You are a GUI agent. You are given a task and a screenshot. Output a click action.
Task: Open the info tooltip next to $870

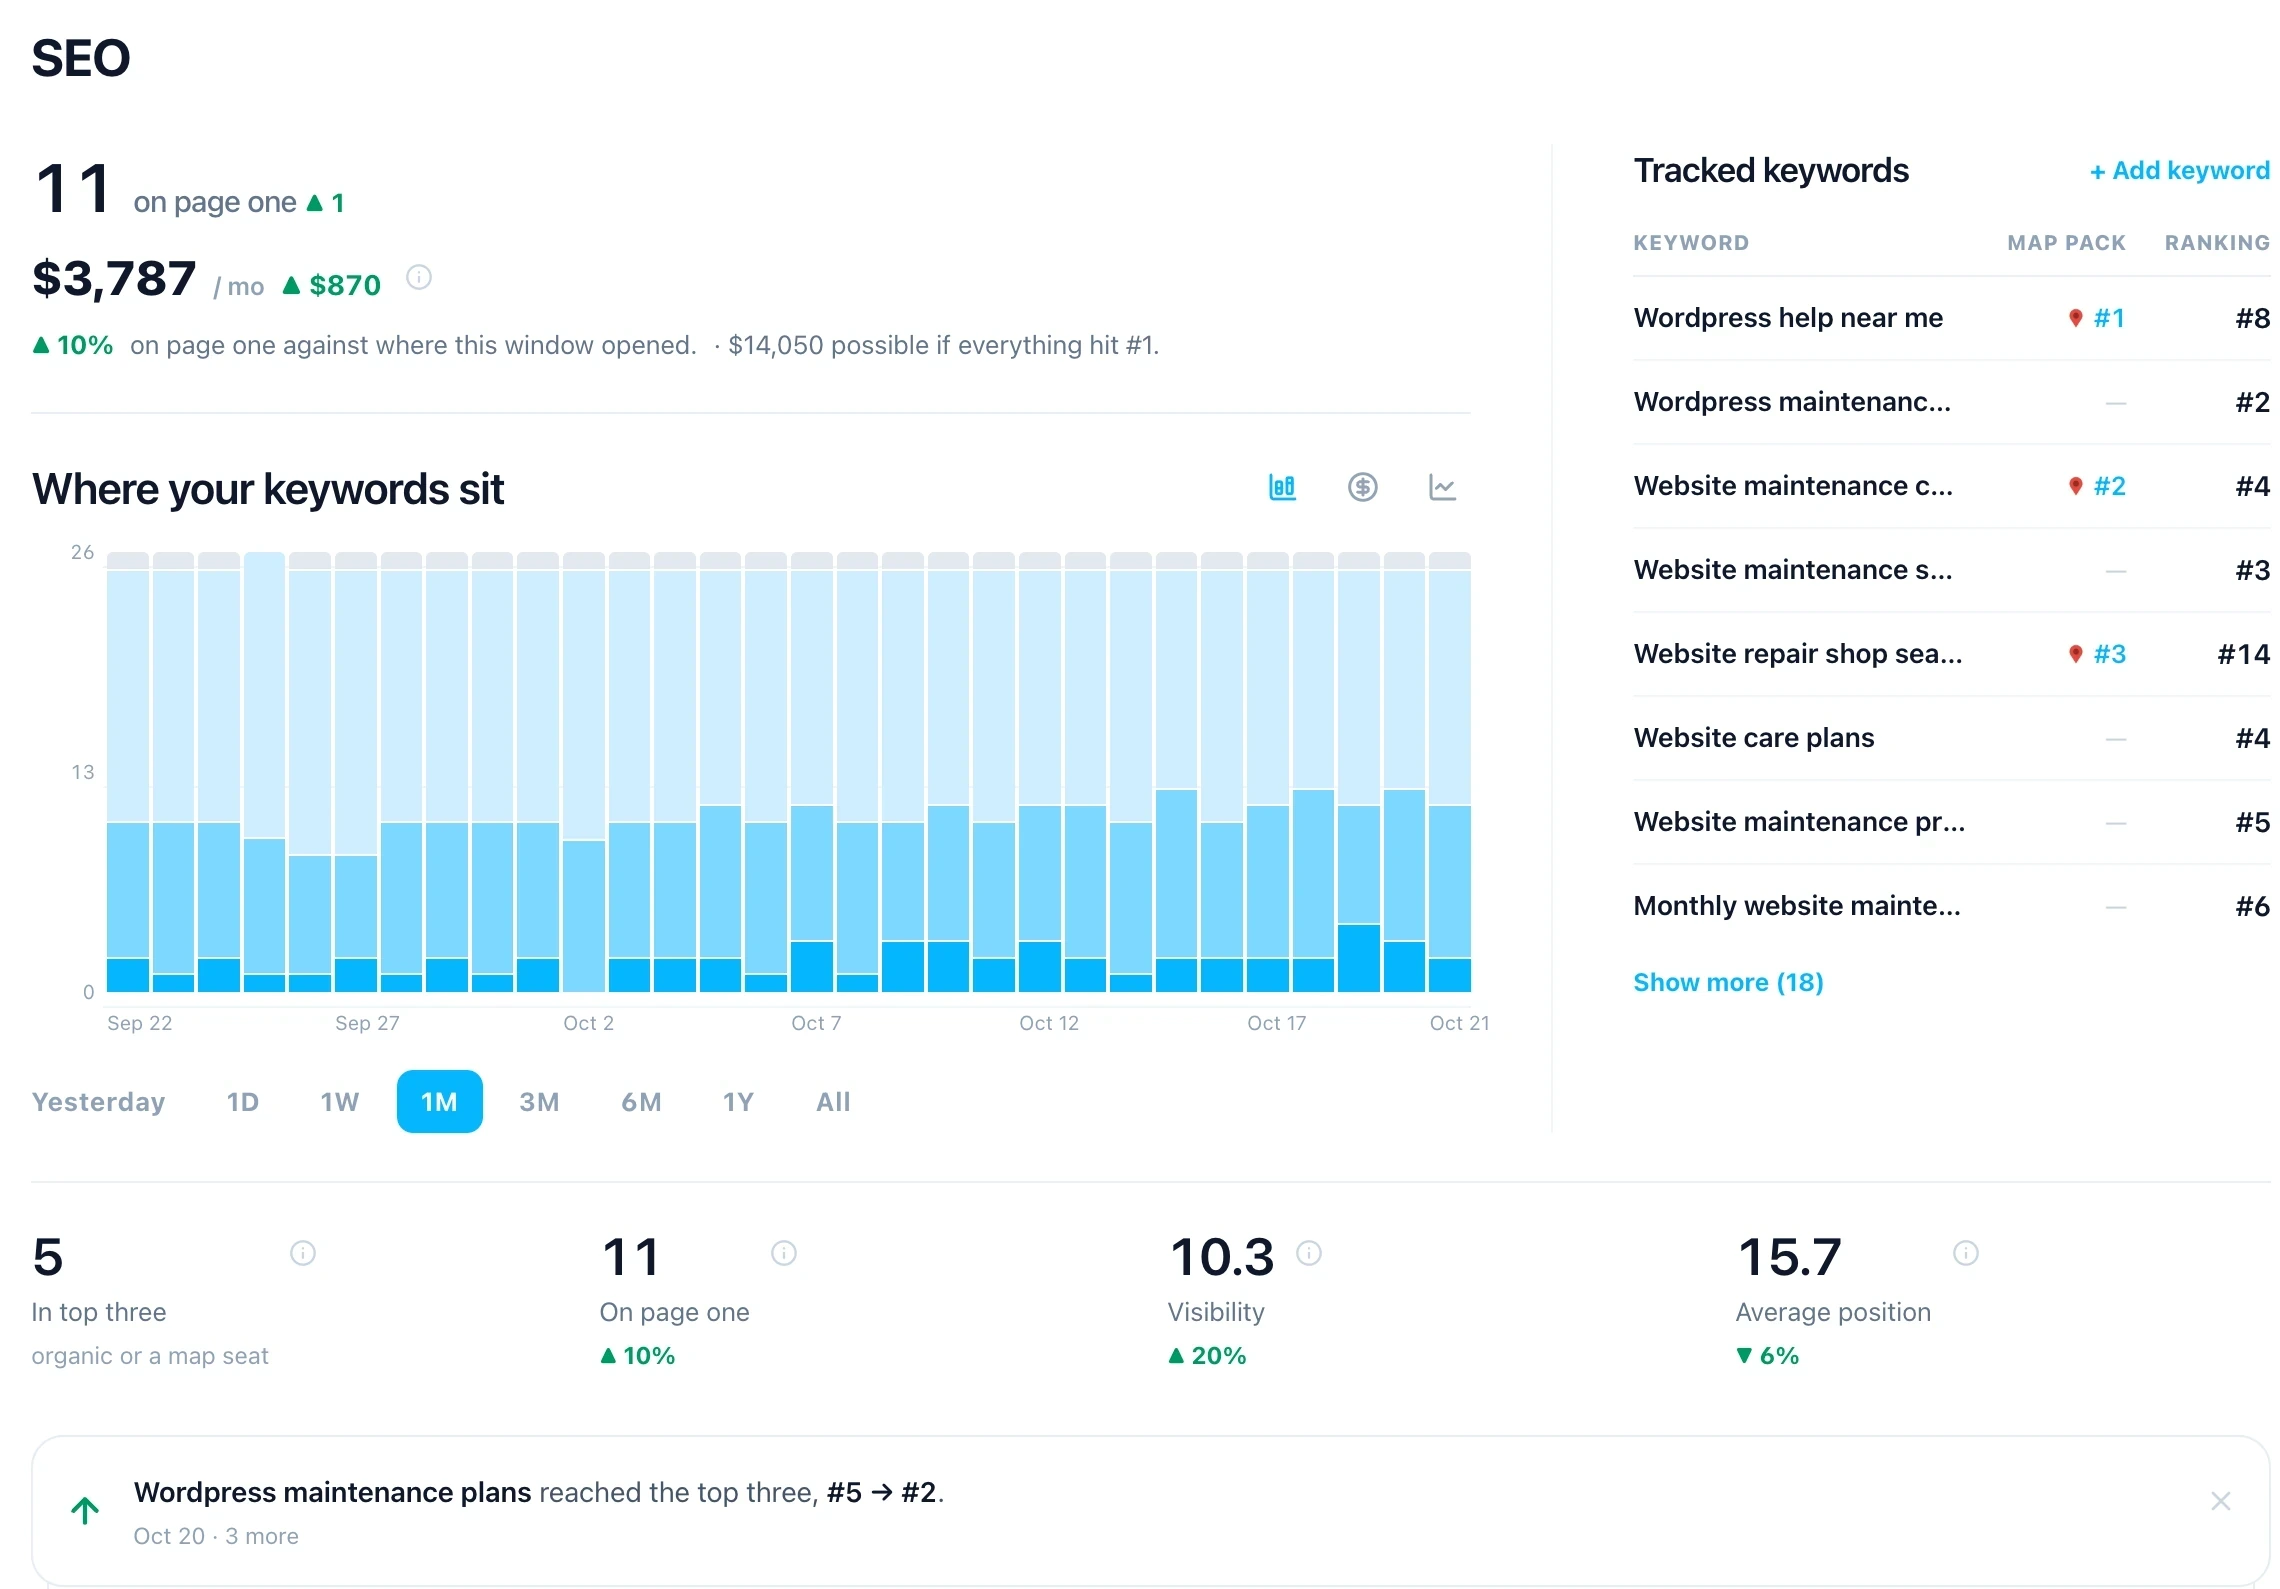click(x=419, y=277)
